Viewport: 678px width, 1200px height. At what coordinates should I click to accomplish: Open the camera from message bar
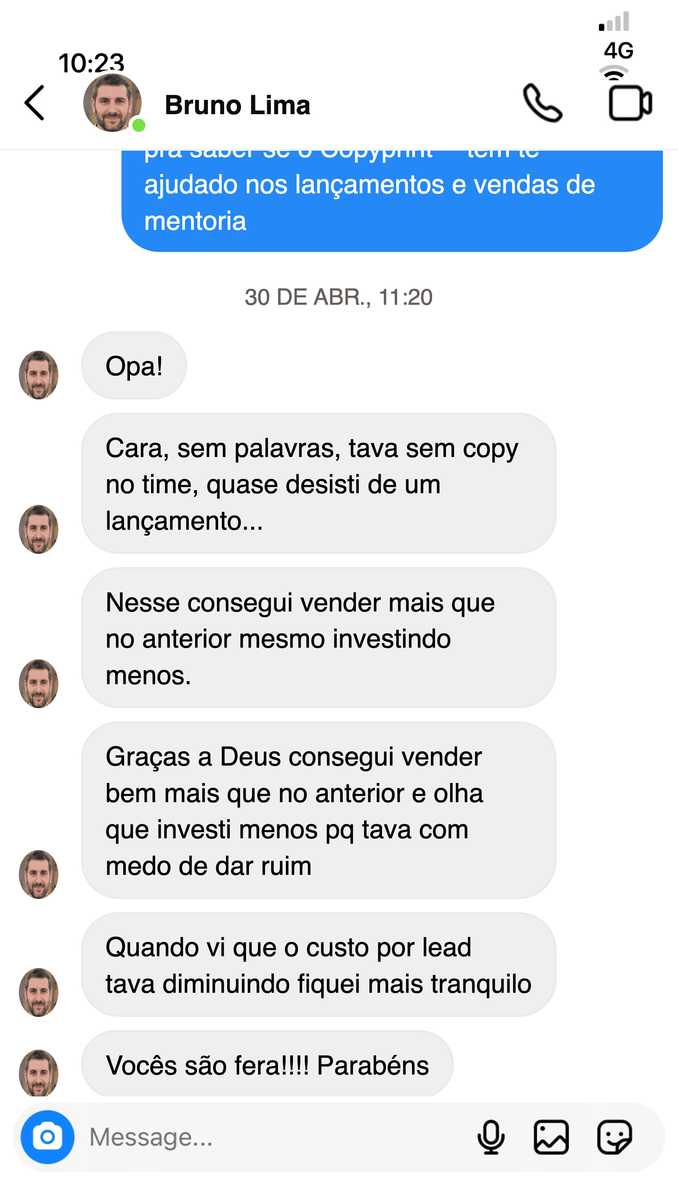(47, 1137)
